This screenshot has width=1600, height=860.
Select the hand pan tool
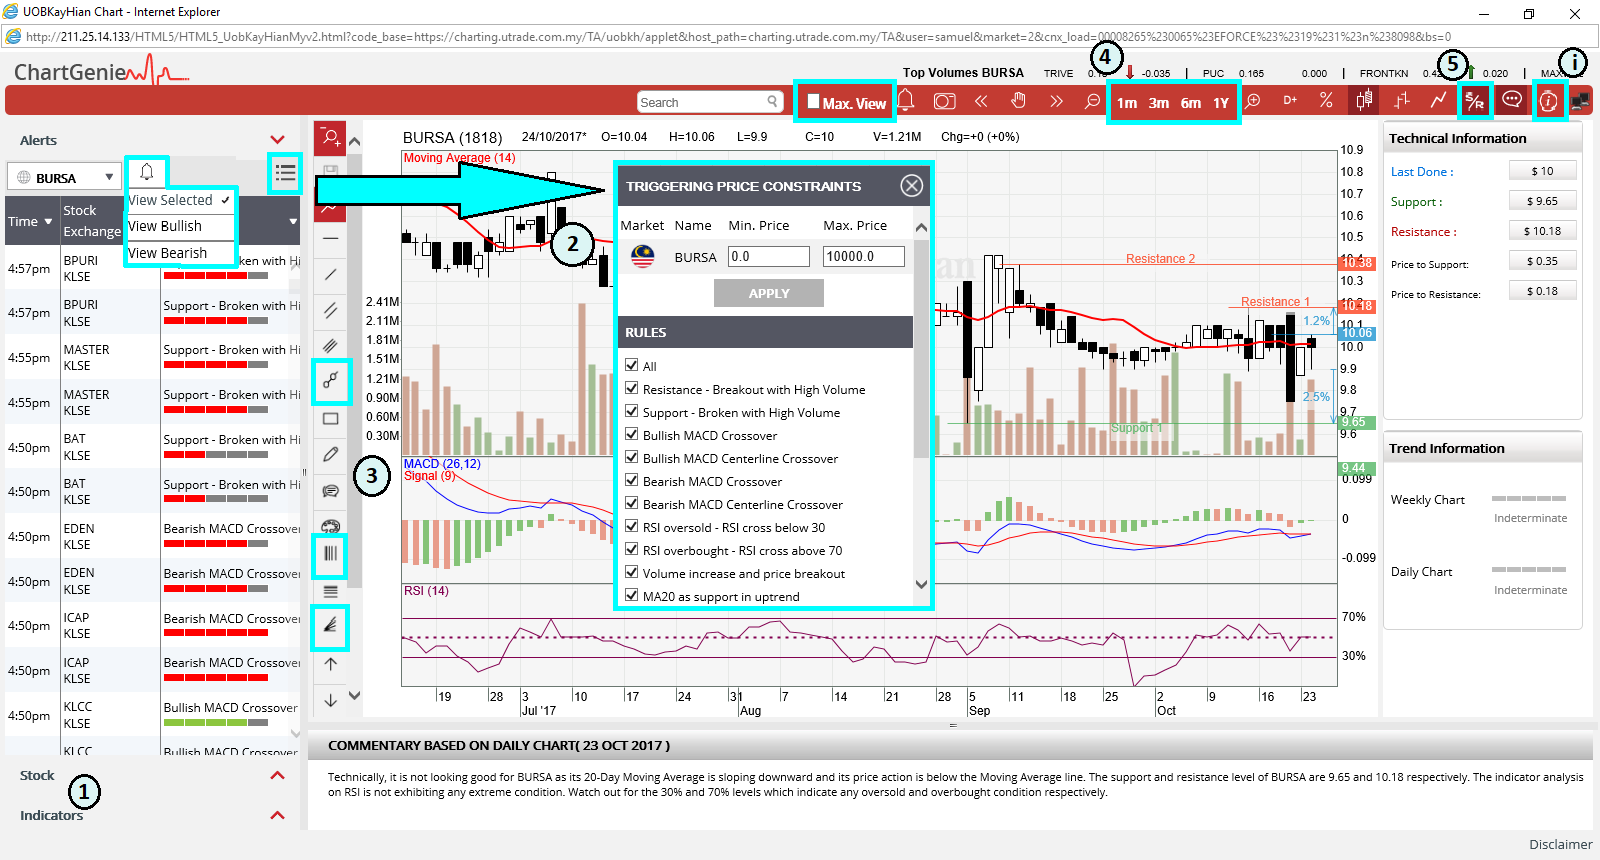point(1018,101)
